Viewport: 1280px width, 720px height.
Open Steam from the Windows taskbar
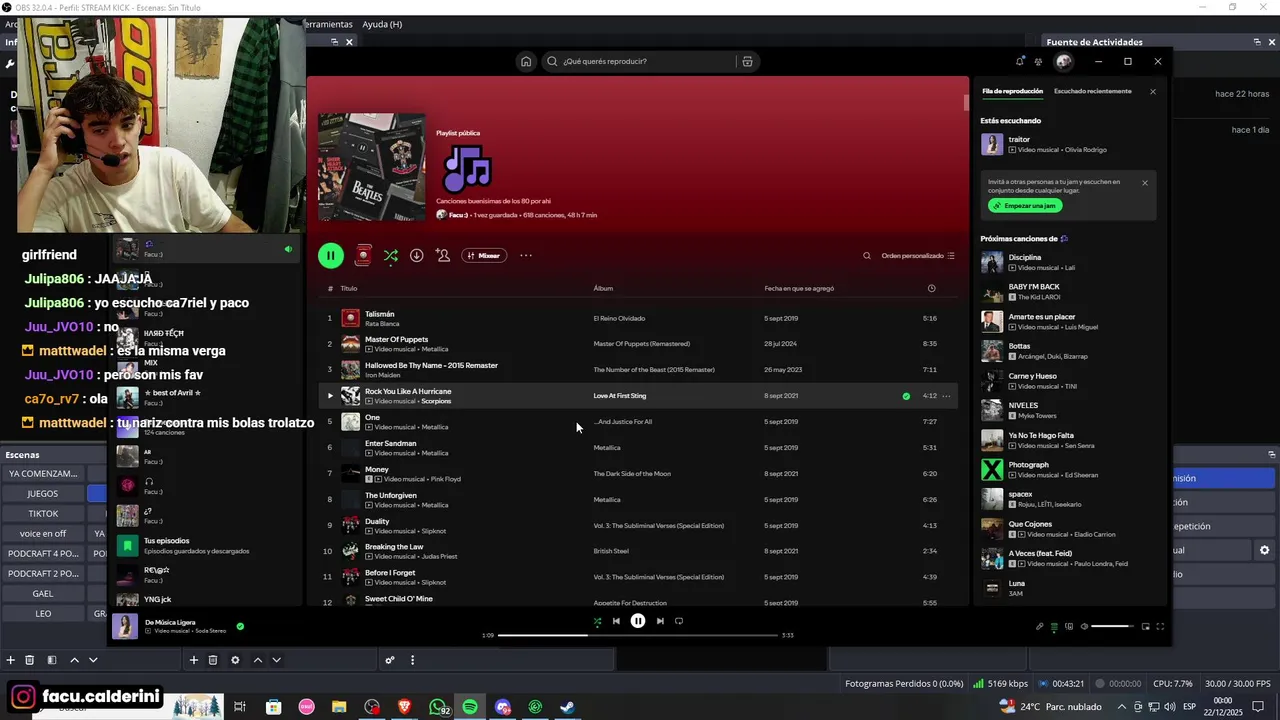coord(567,707)
